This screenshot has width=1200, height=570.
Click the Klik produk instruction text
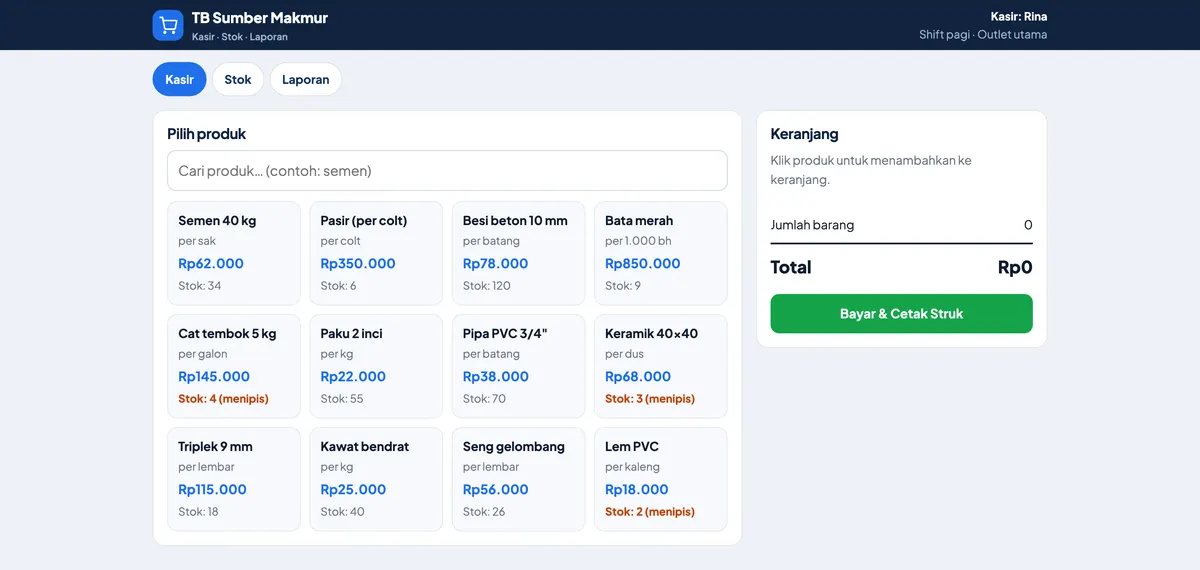click(x=871, y=170)
